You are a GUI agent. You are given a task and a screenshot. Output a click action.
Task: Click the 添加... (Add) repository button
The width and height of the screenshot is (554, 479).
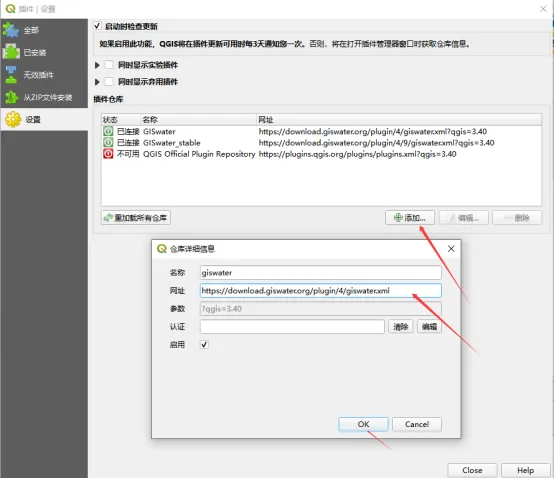(x=410, y=218)
